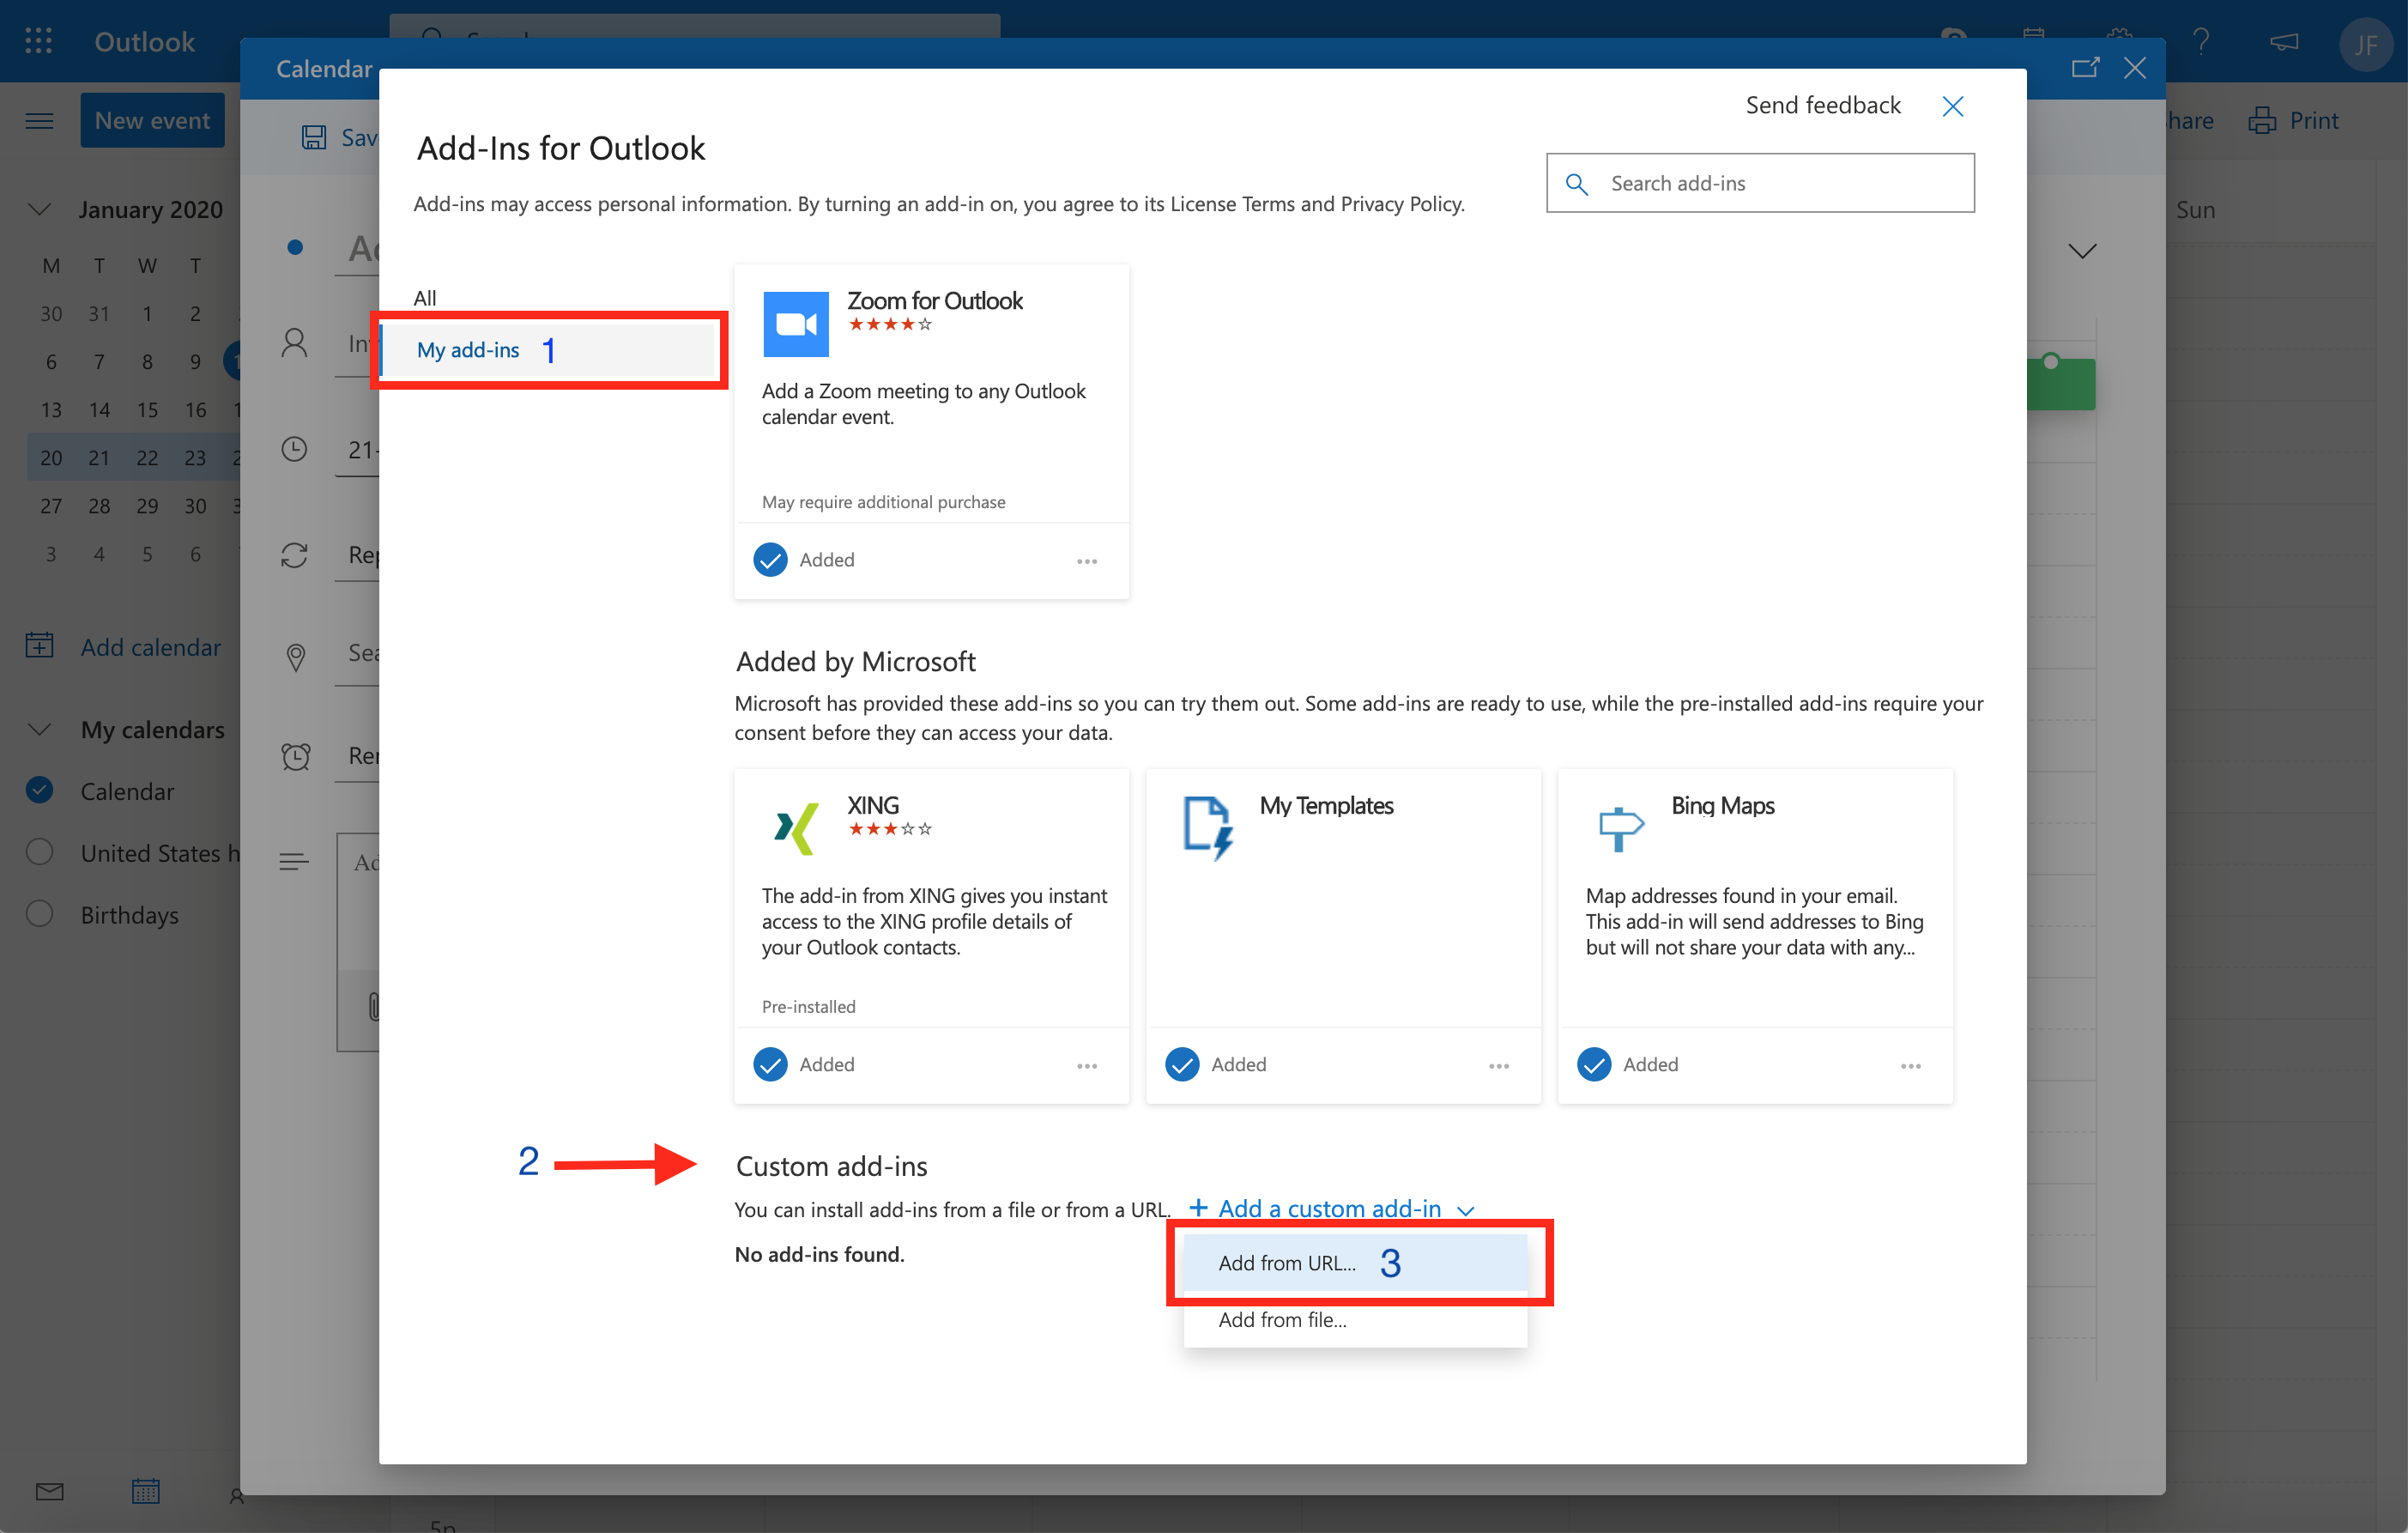Collapse the January 2020 mini calendar
Screen dimensions: 2408x1533
(39, 209)
